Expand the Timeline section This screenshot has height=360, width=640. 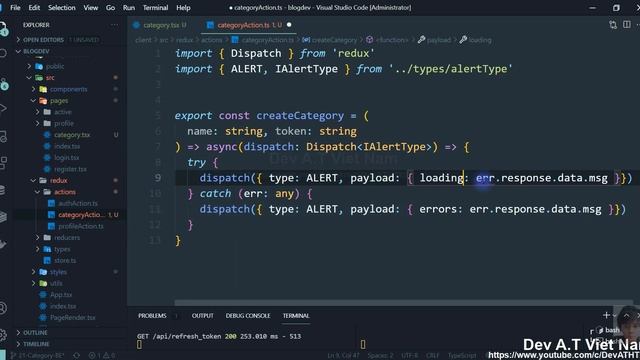pos(36,344)
